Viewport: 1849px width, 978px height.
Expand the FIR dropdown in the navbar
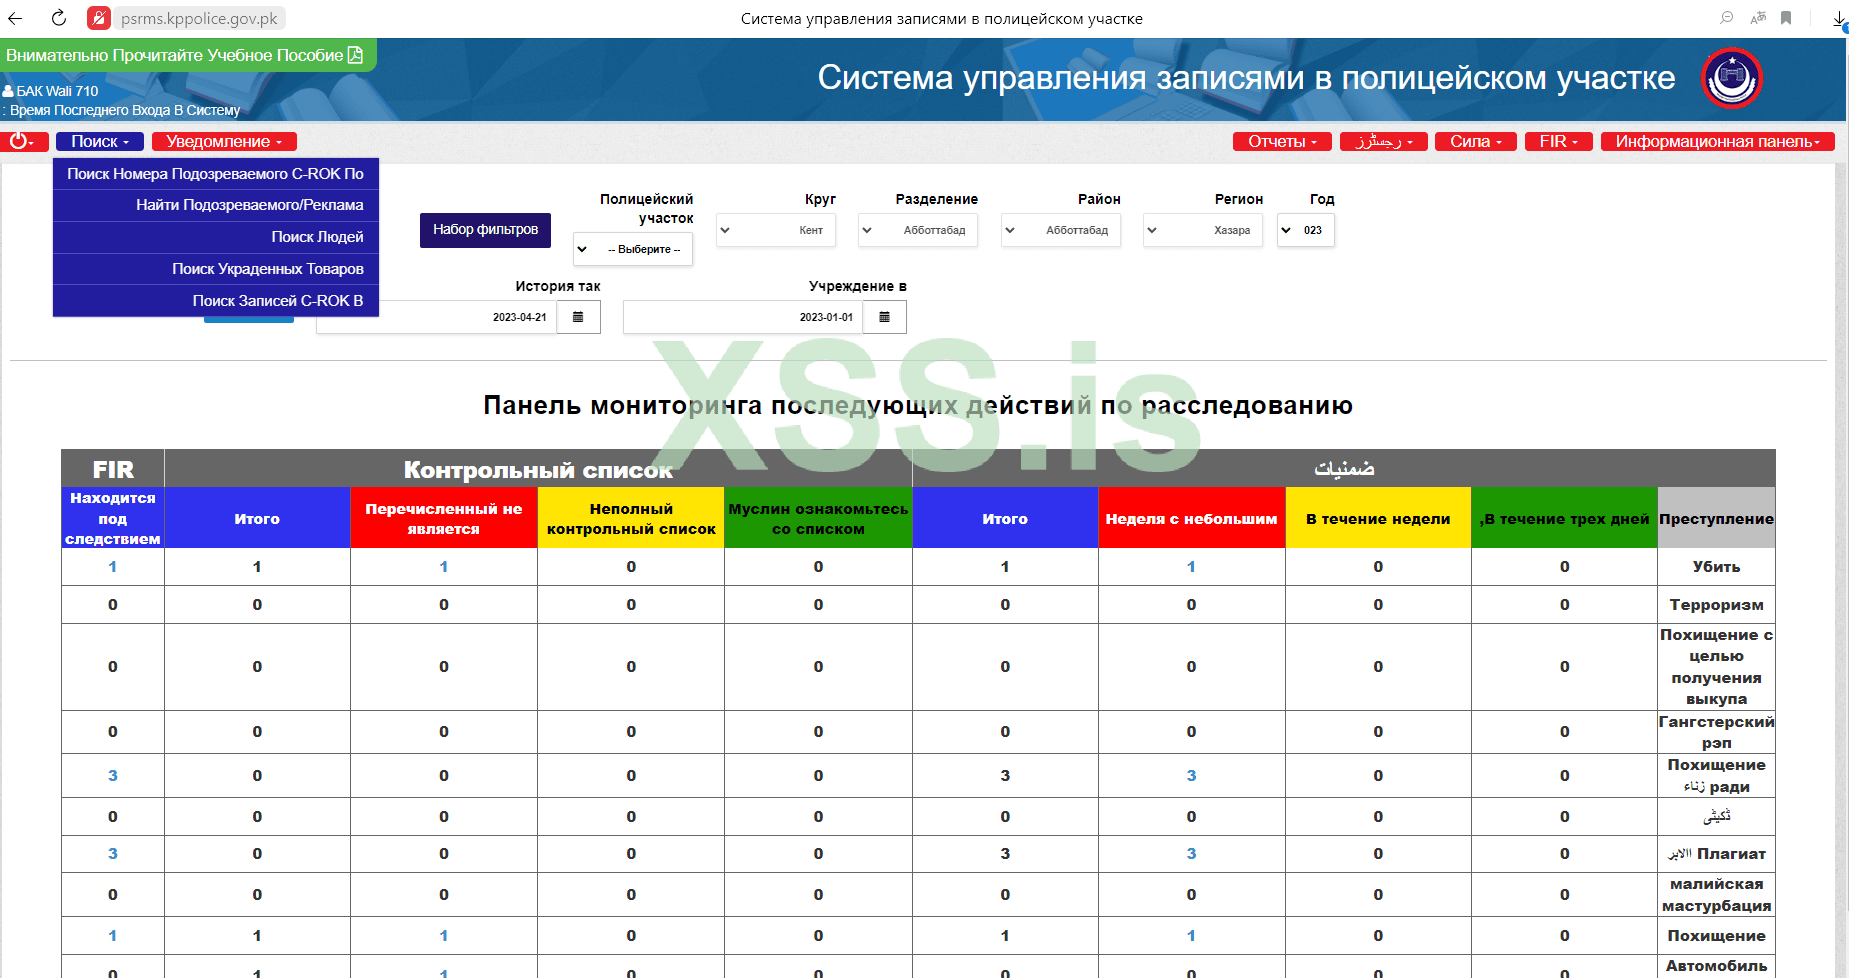[x=1559, y=142]
